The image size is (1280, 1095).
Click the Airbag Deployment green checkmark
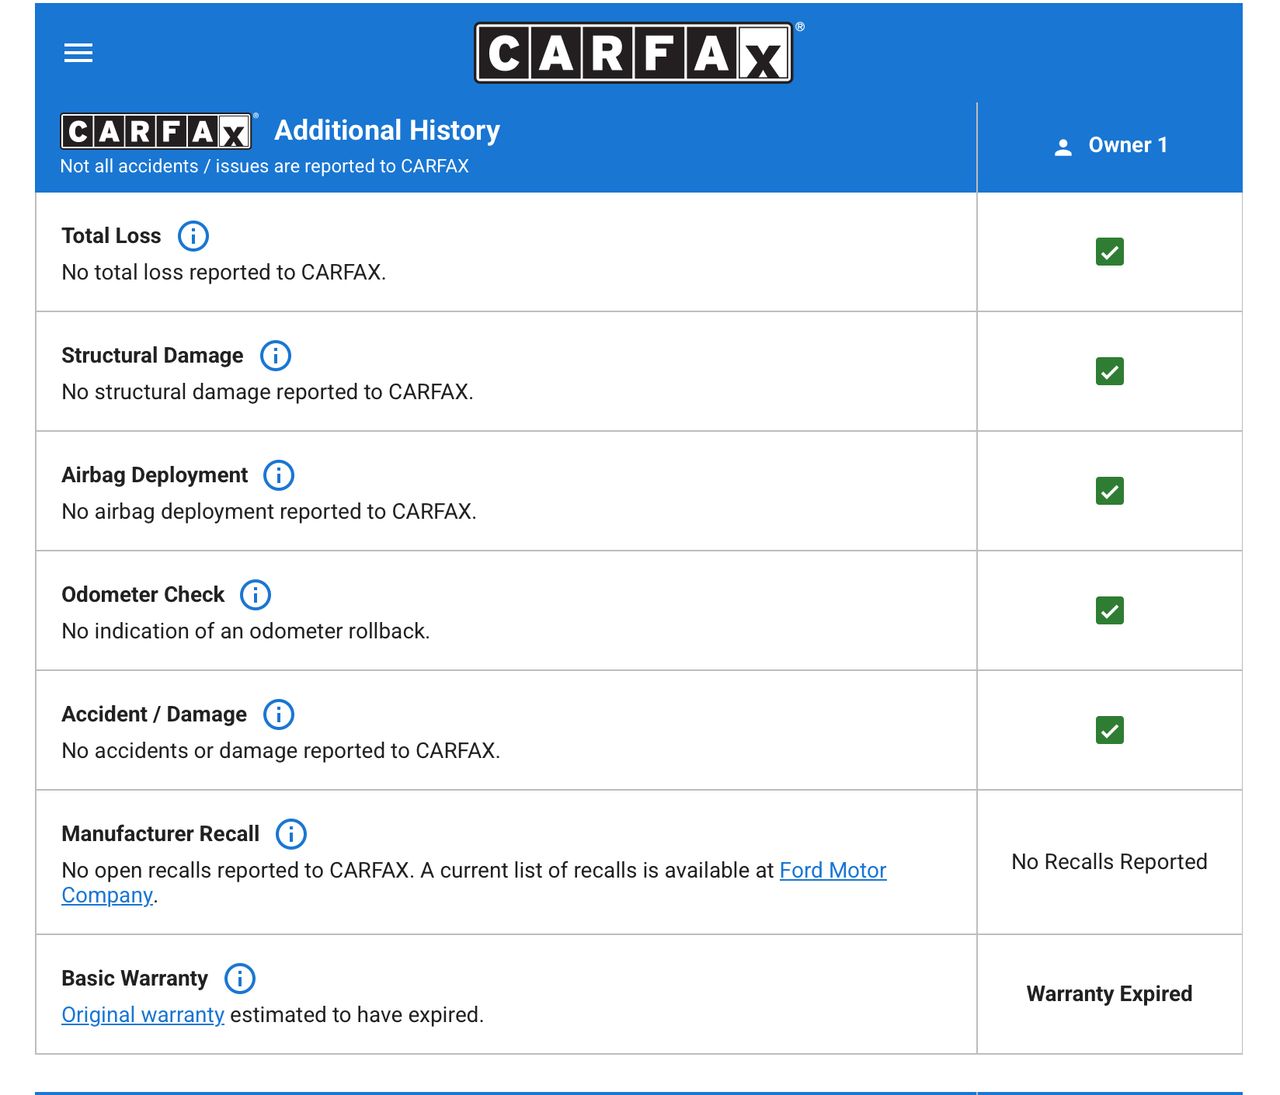1109,491
